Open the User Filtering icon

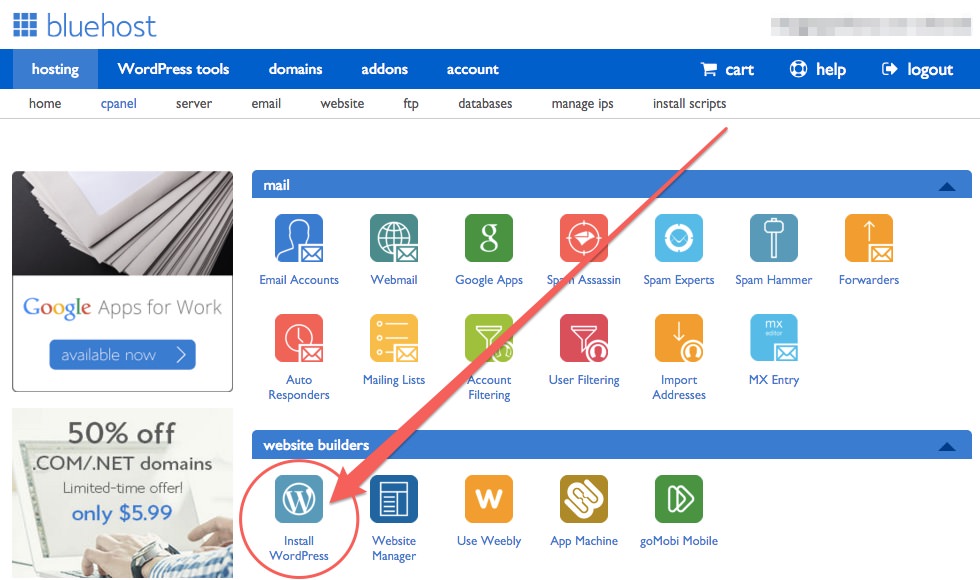pos(584,338)
